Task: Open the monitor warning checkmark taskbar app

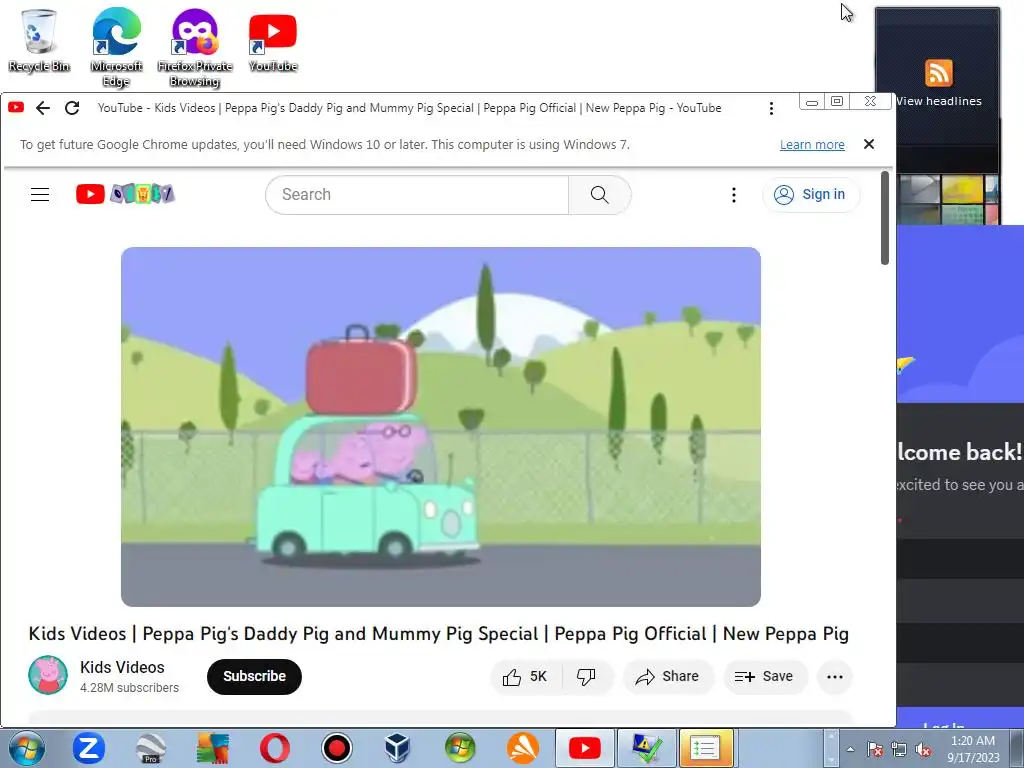Action: 647,748
